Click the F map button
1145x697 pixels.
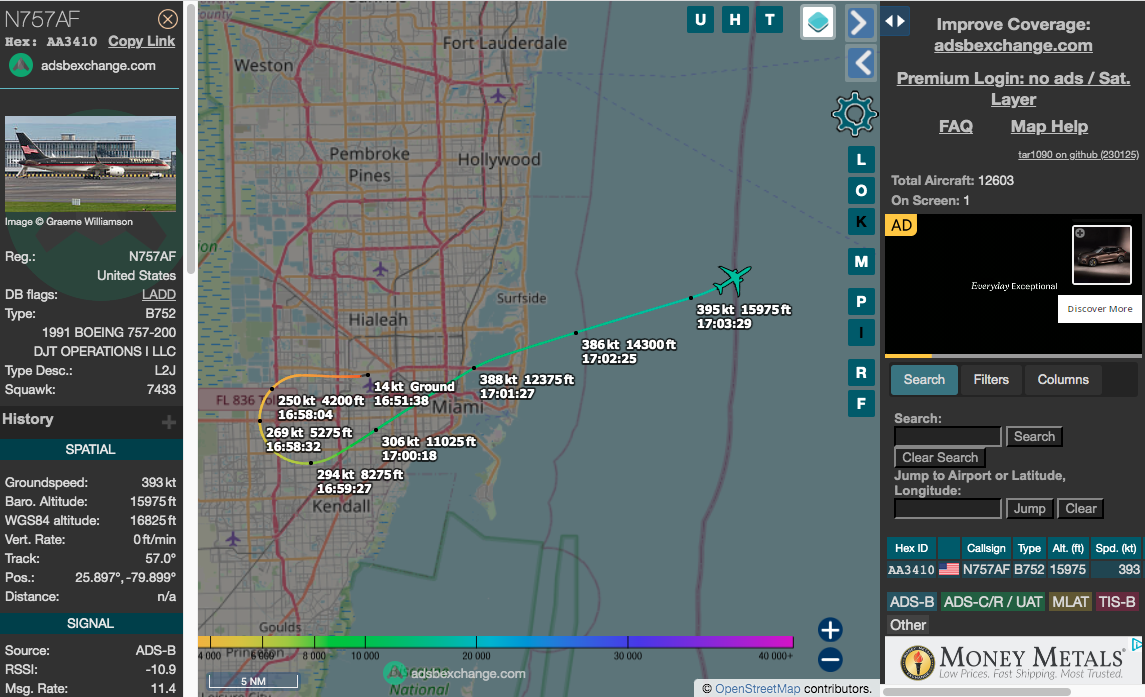pos(861,403)
